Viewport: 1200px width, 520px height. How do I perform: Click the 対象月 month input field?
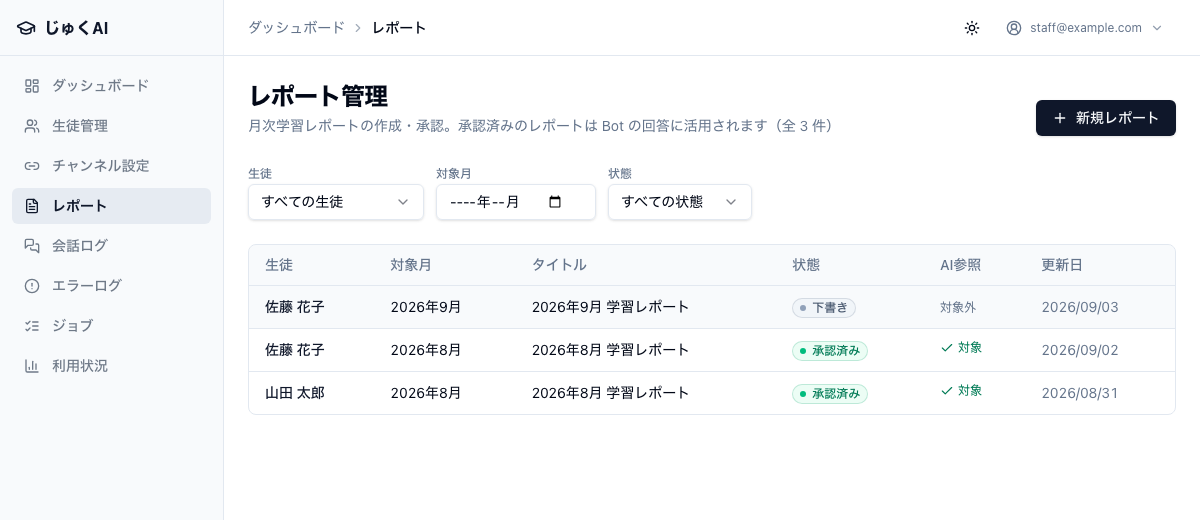click(x=516, y=202)
